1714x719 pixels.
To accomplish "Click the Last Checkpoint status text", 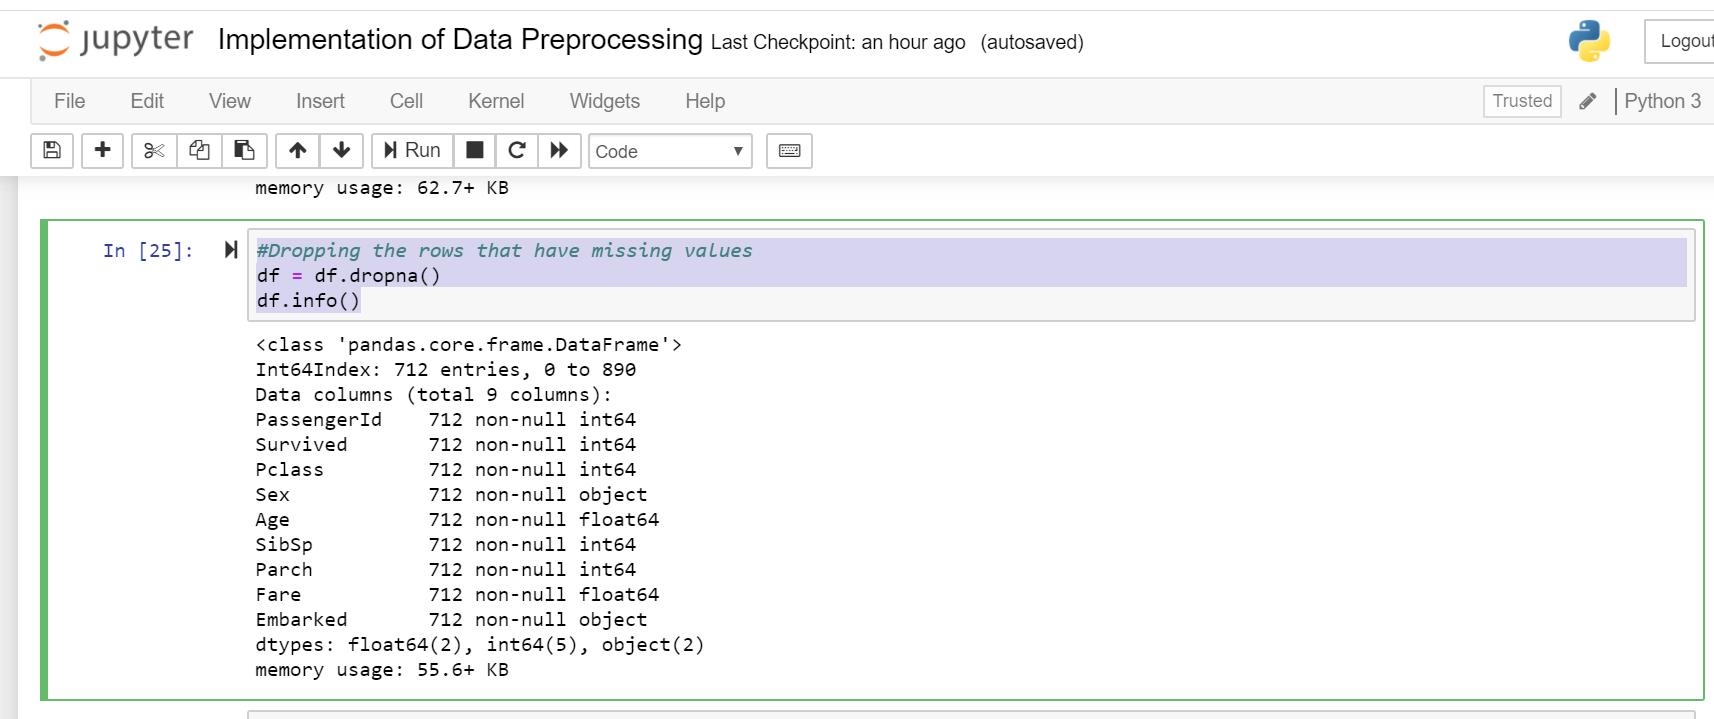I will point(838,42).
